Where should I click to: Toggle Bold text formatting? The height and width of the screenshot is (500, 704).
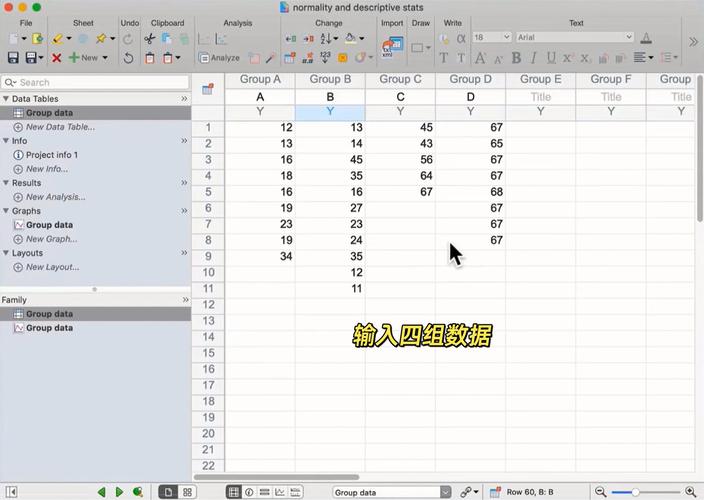pyautogui.click(x=516, y=58)
